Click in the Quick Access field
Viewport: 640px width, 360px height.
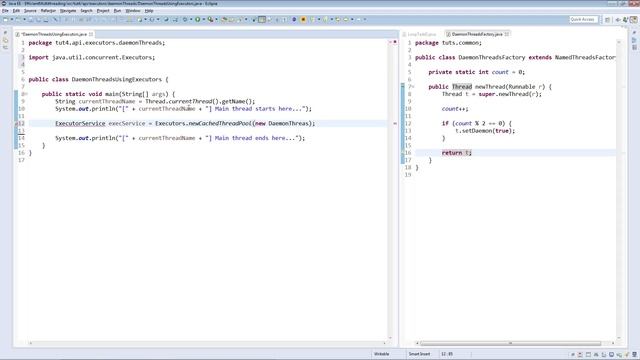(x=584, y=19)
